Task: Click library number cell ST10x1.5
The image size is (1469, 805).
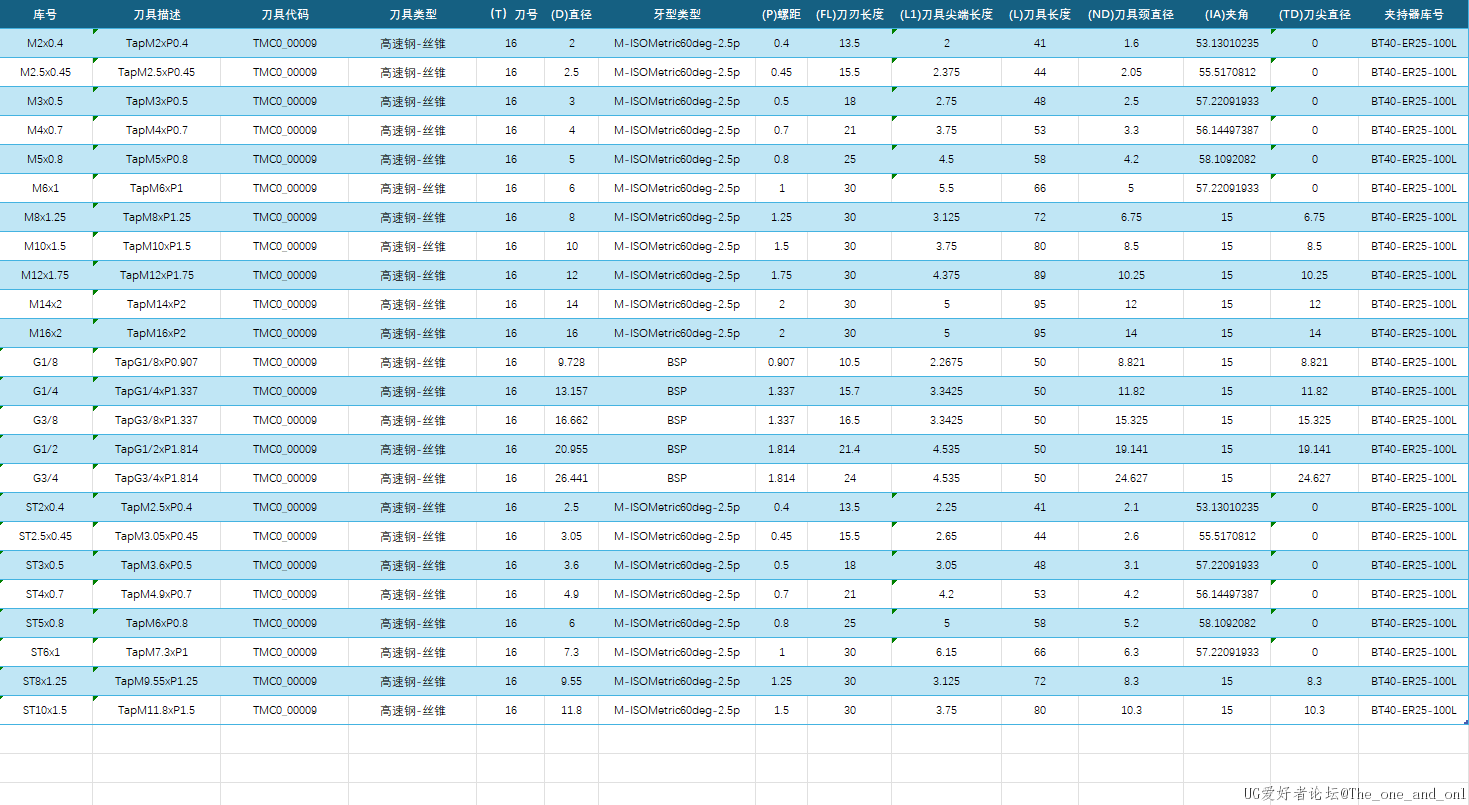Action: tap(46, 710)
